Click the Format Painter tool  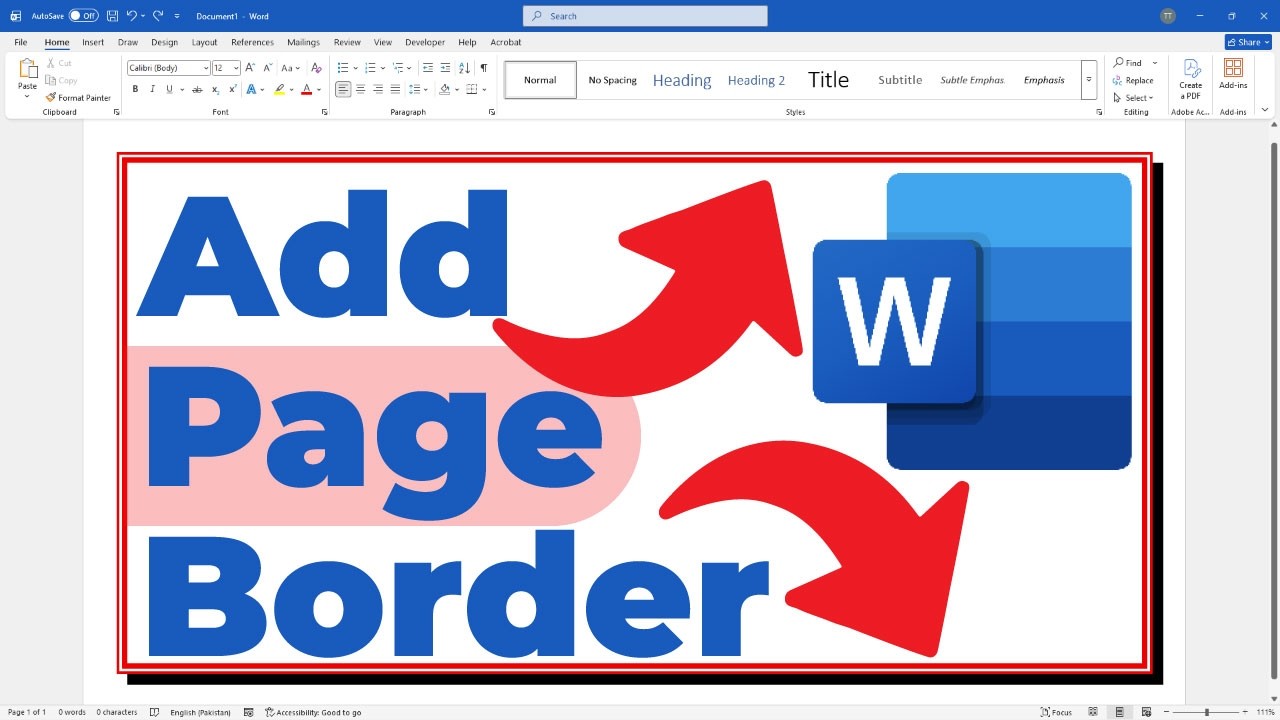(78, 98)
